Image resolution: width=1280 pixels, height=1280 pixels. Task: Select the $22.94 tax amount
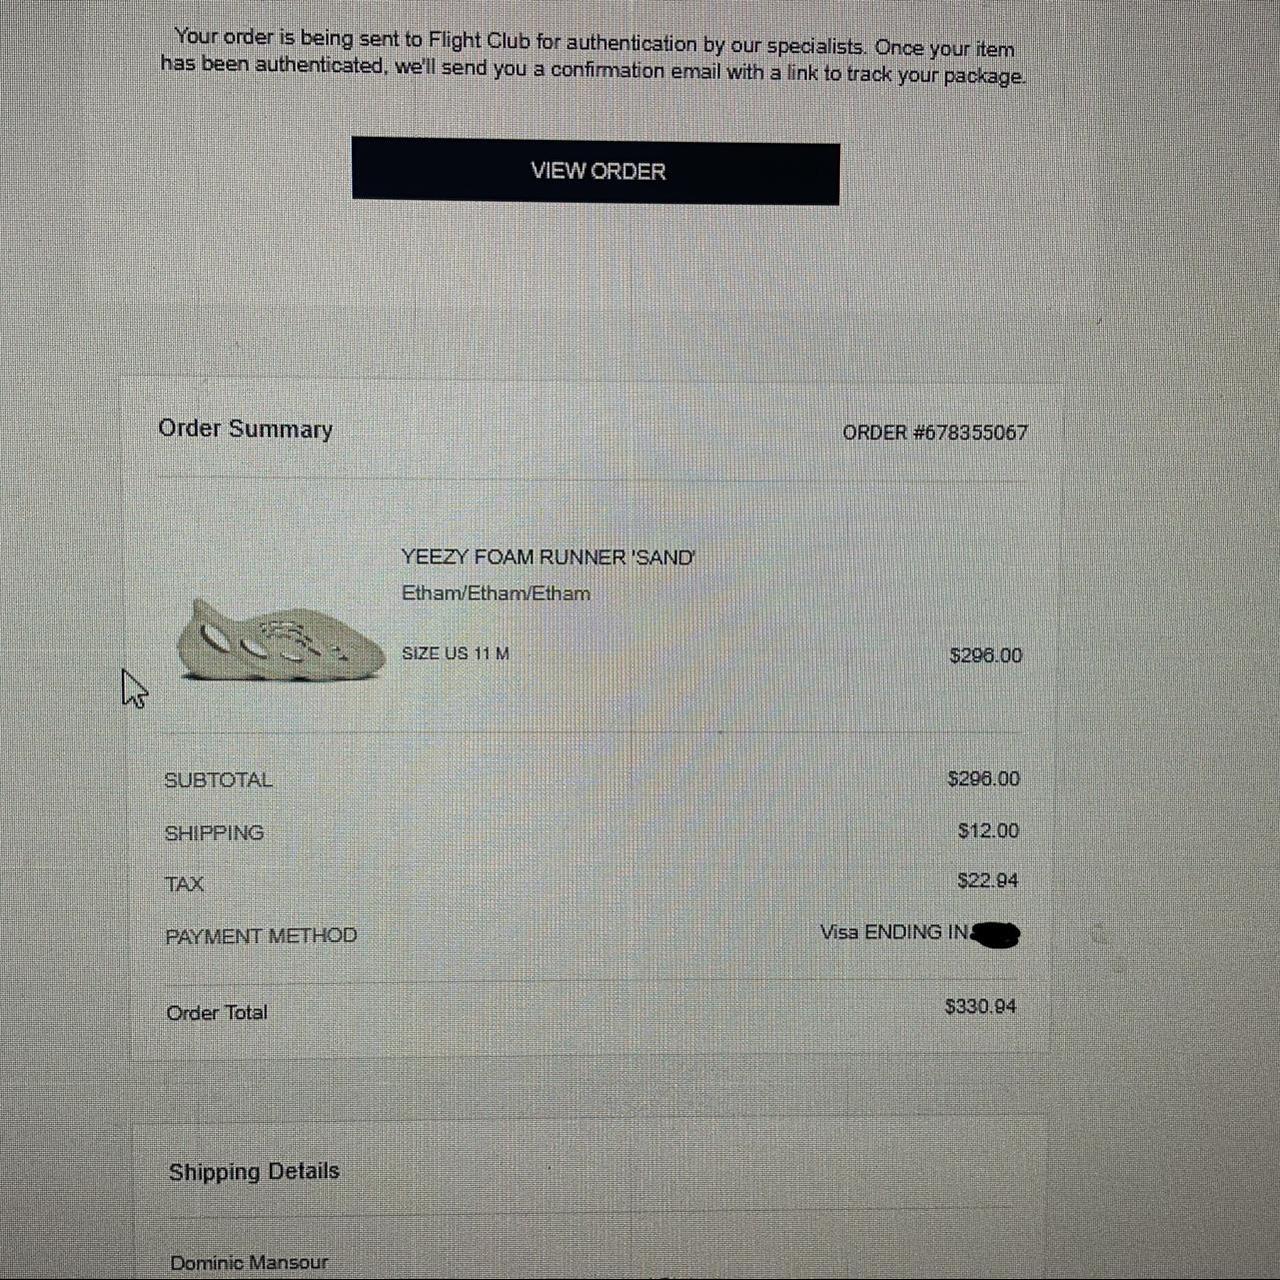coord(987,881)
